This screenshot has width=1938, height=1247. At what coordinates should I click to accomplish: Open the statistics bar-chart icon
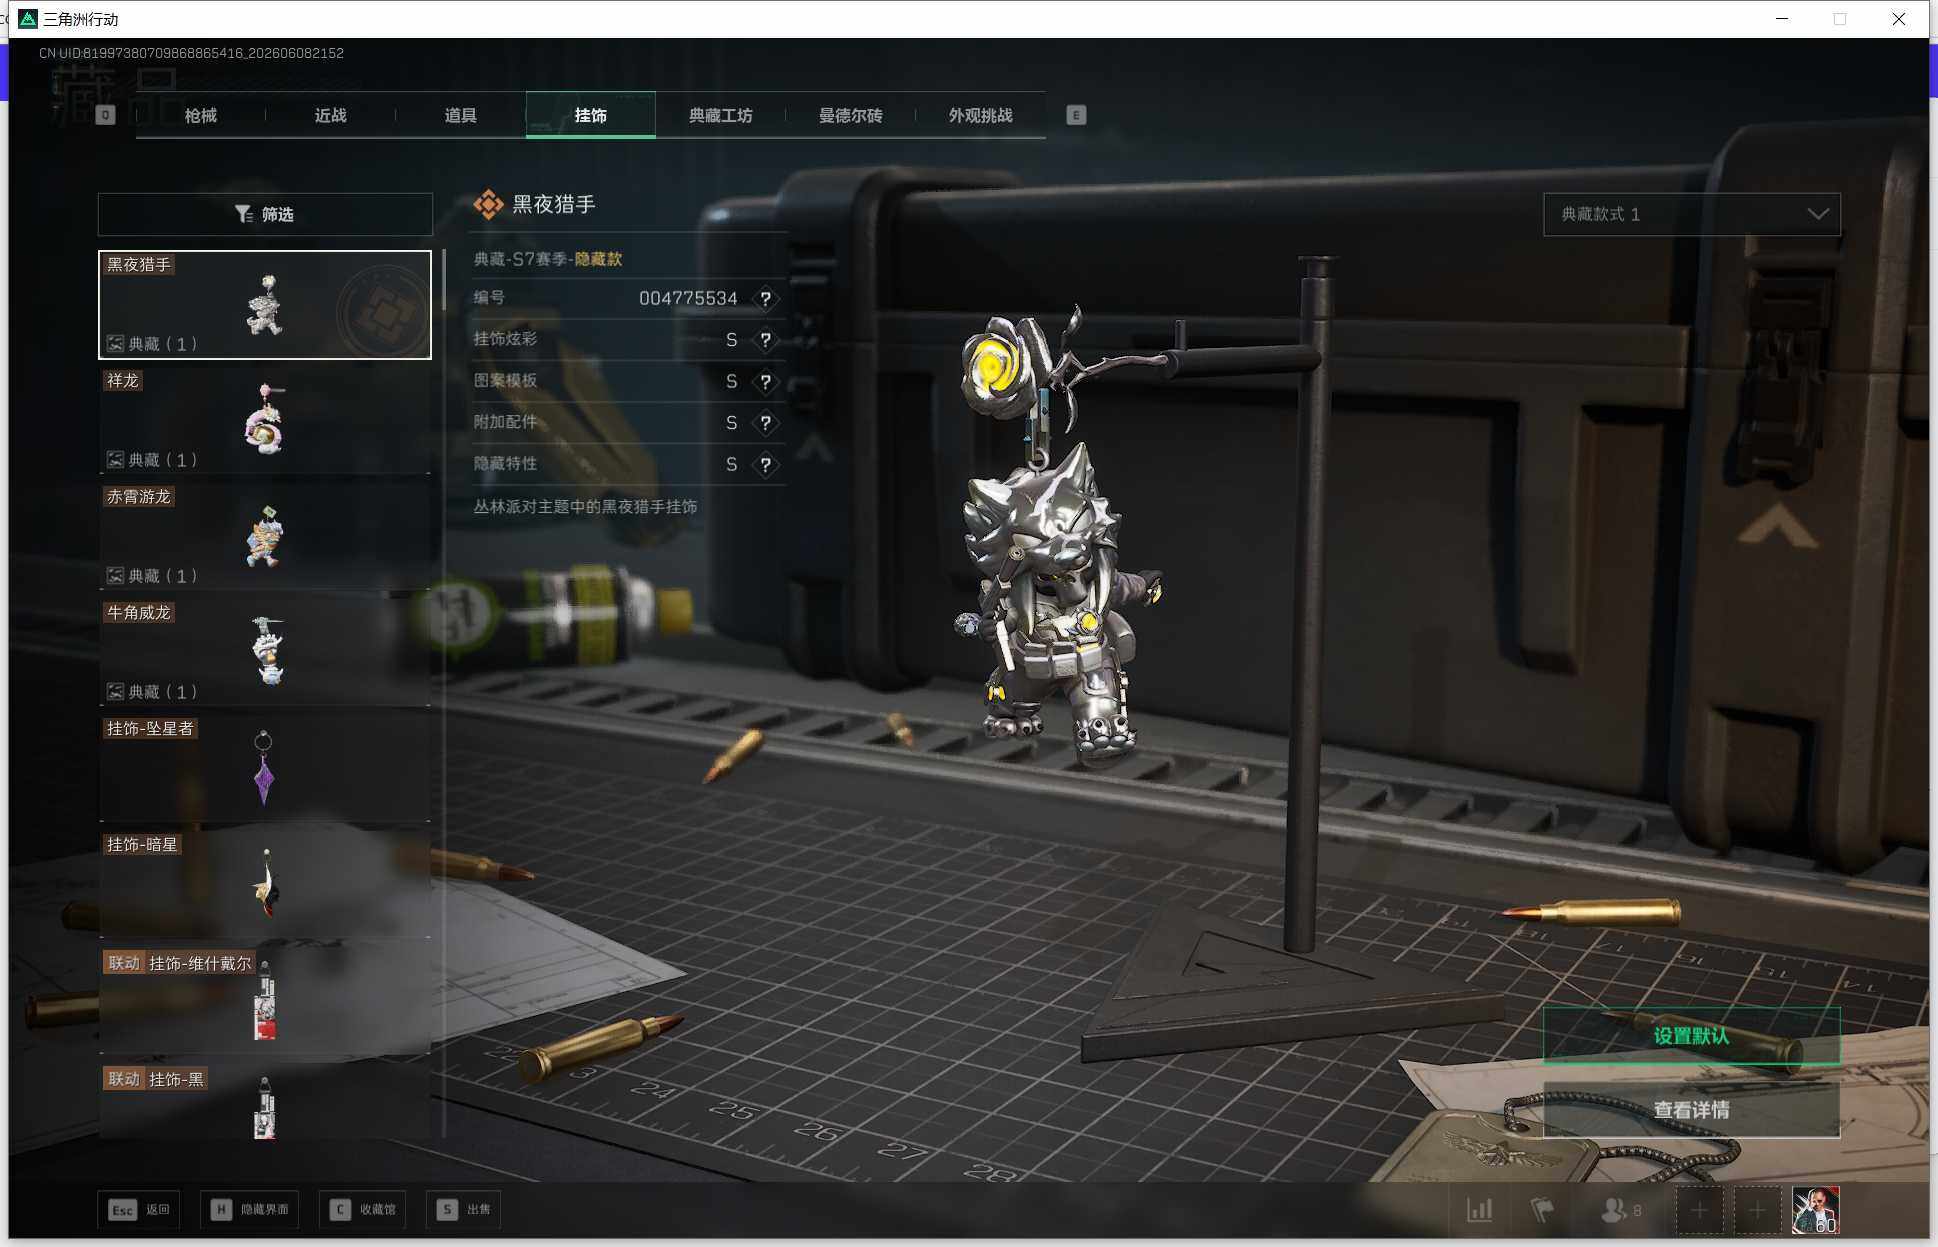pyautogui.click(x=1479, y=1210)
